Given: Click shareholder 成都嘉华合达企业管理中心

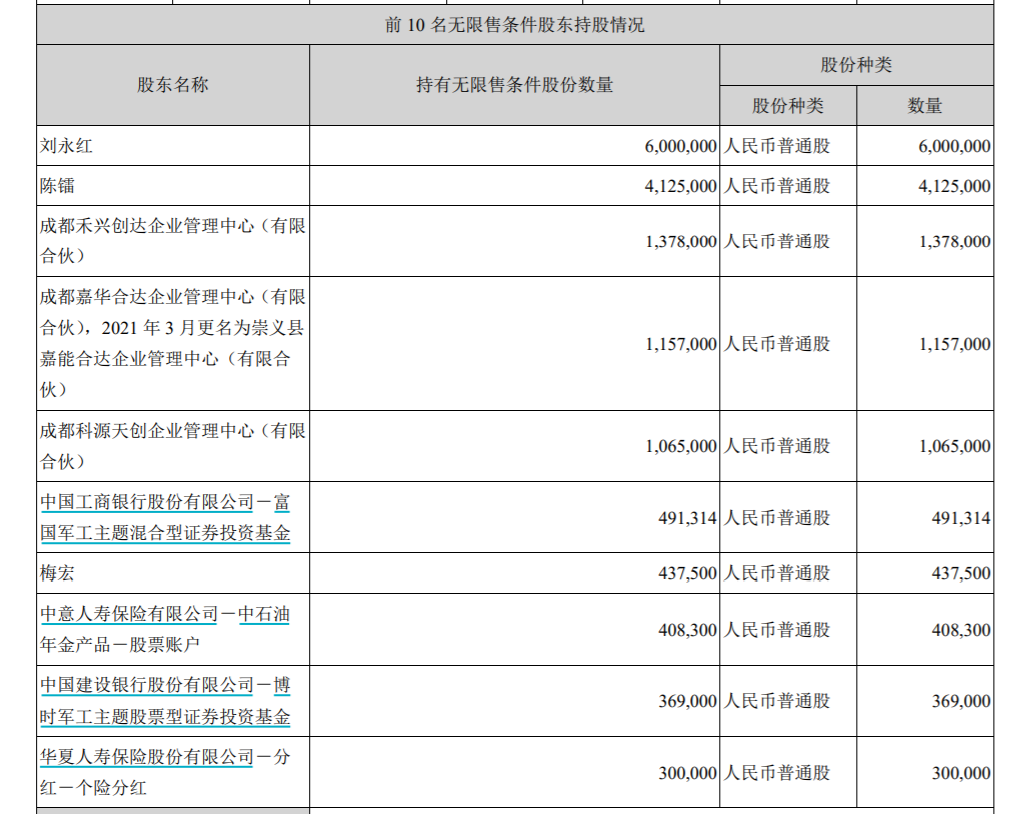Looking at the screenshot, I should pyautogui.click(x=173, y=343).
